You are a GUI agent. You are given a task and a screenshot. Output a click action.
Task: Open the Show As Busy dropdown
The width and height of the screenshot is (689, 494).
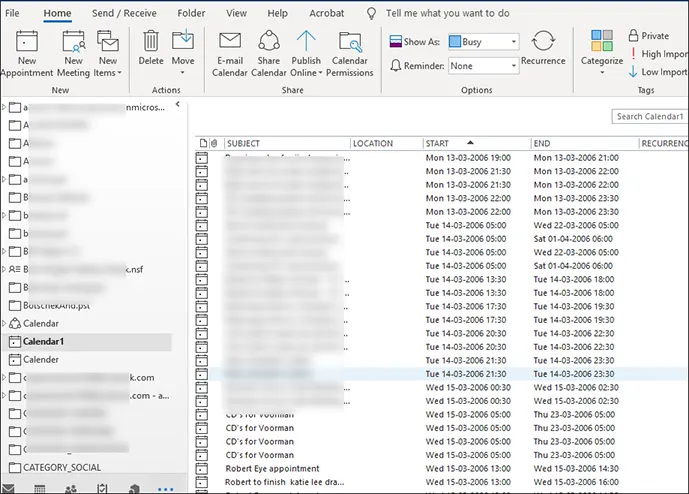click(x=483, y=42)
